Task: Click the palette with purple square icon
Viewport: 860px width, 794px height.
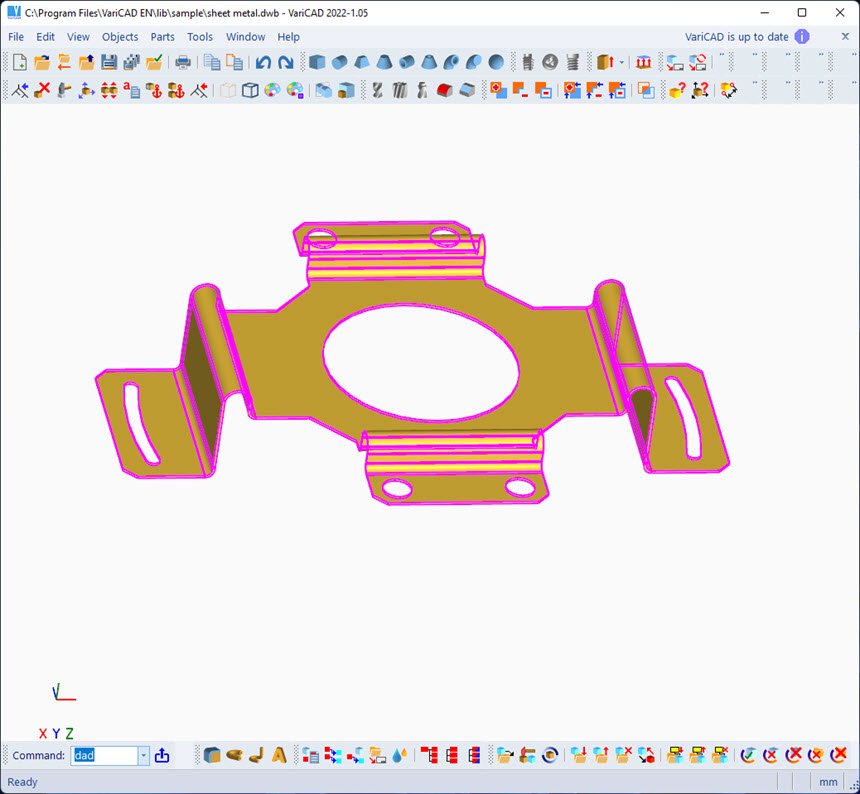Action: (x=295, y=90)
